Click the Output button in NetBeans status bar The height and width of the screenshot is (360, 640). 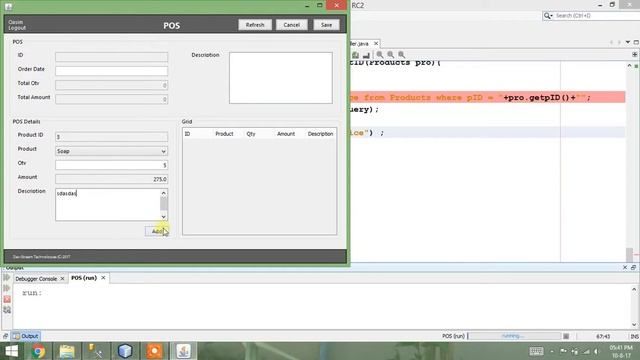coord(25,336)
